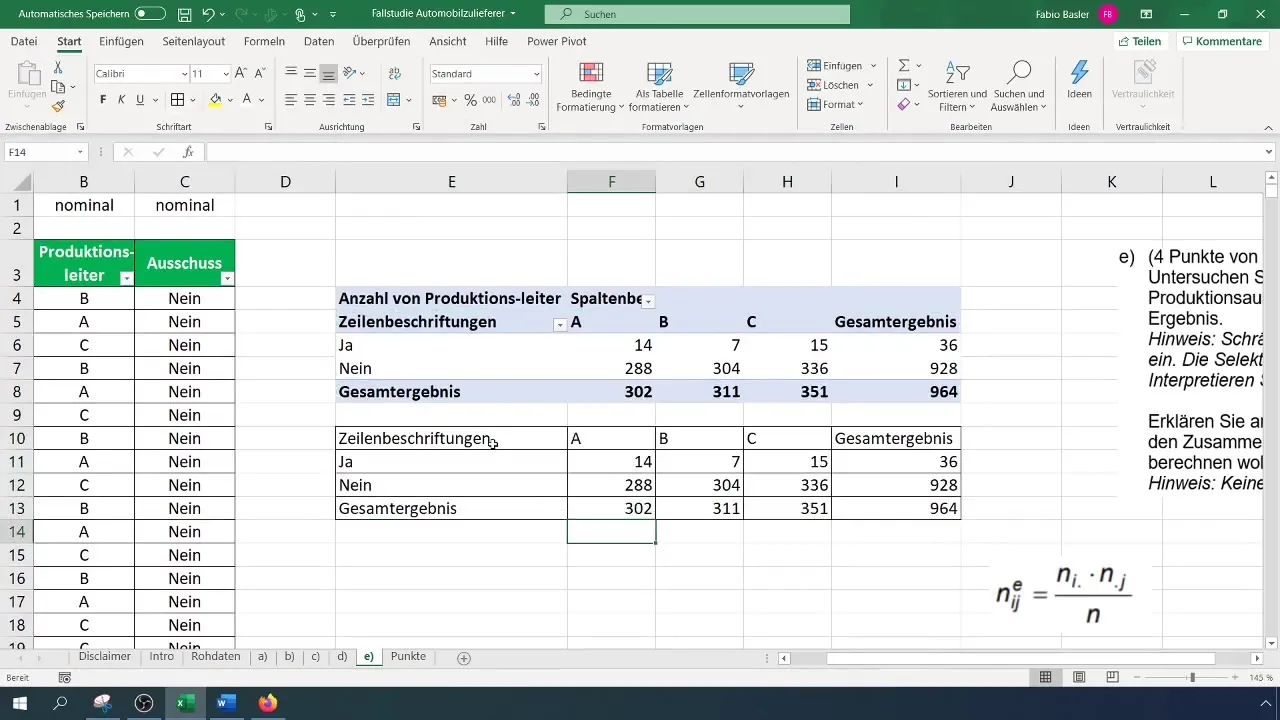Expand the Name Box dropdown
This screenshot has width=1280, height=720.
(x=80, y=152)
